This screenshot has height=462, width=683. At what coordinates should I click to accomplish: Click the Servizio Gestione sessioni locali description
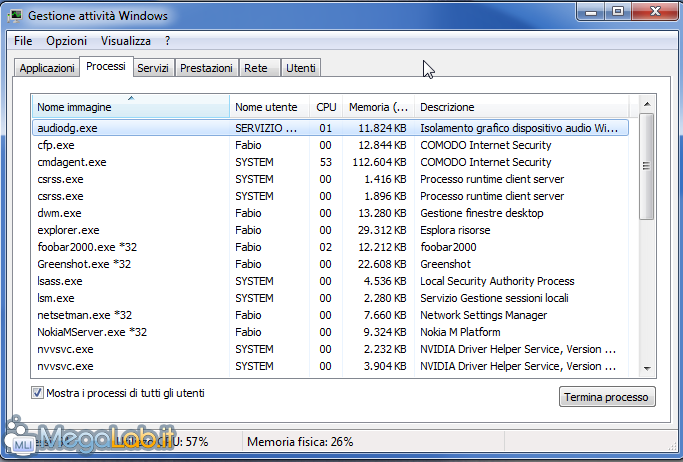click(x=494, y=298)
